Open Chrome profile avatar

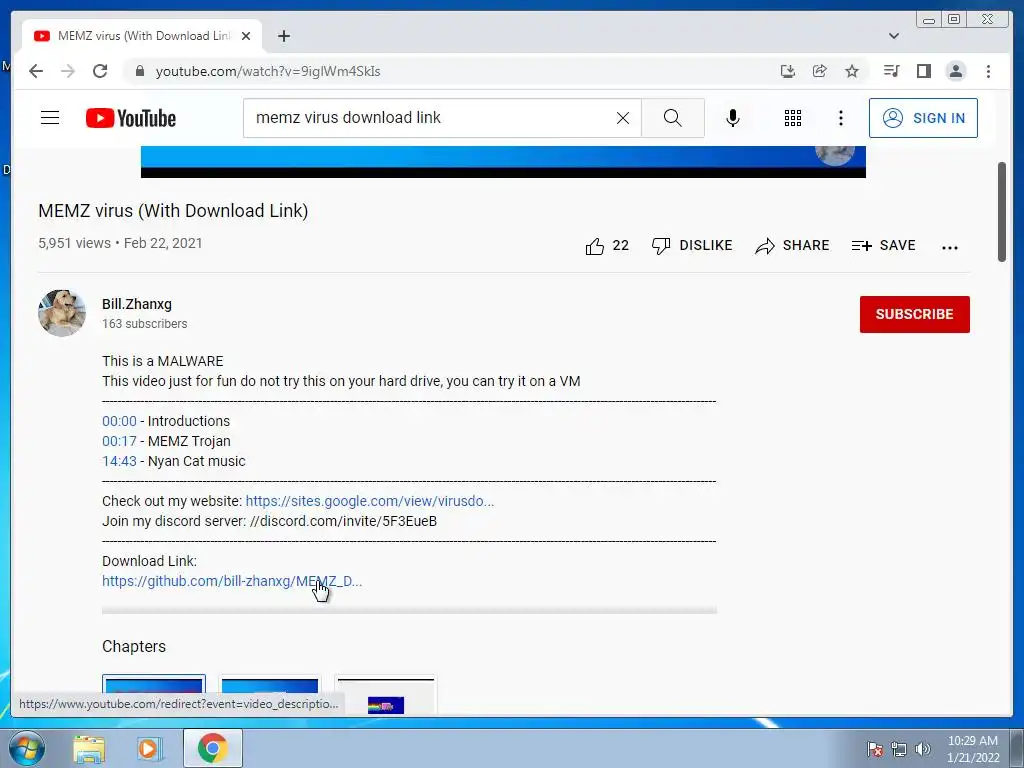tap(955, 71)
